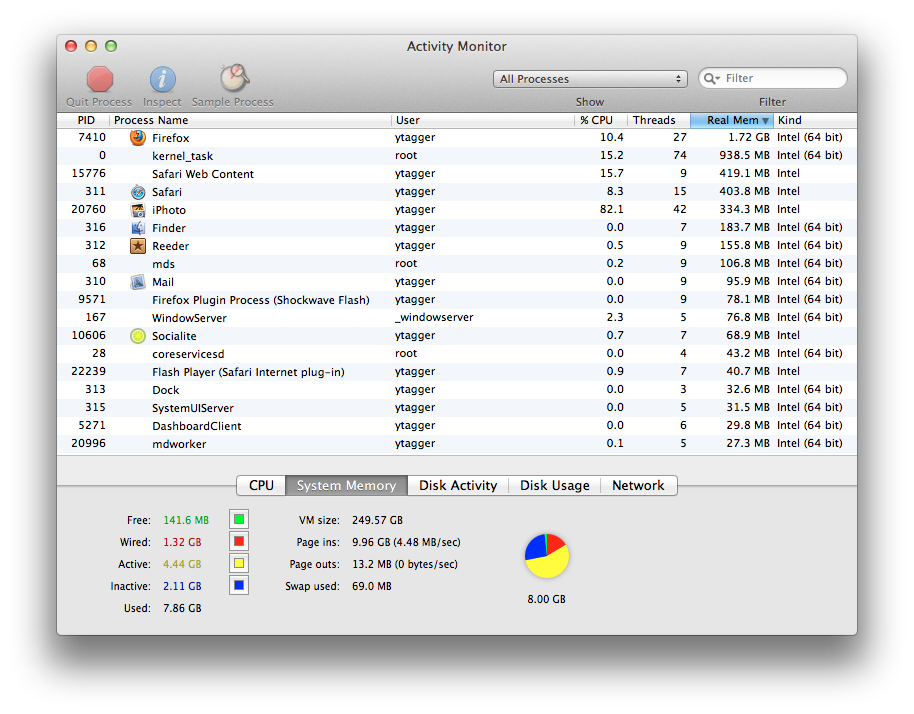Click the 8.00 GB total label
The height and width of the screenshot is (714, 914).
(x=547, y=599)
